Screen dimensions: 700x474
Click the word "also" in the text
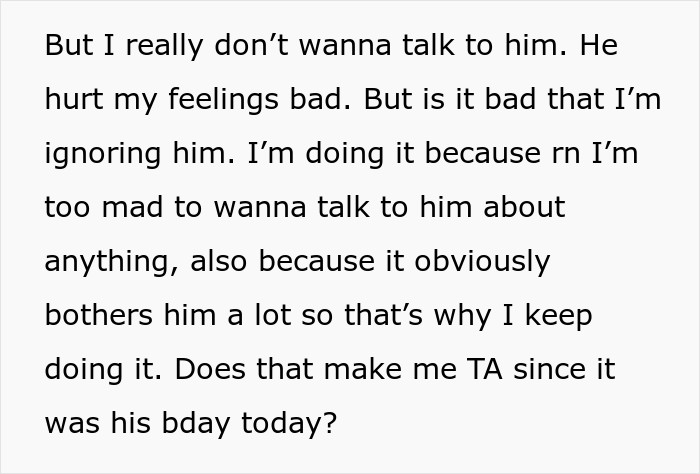tap(218, 262)
